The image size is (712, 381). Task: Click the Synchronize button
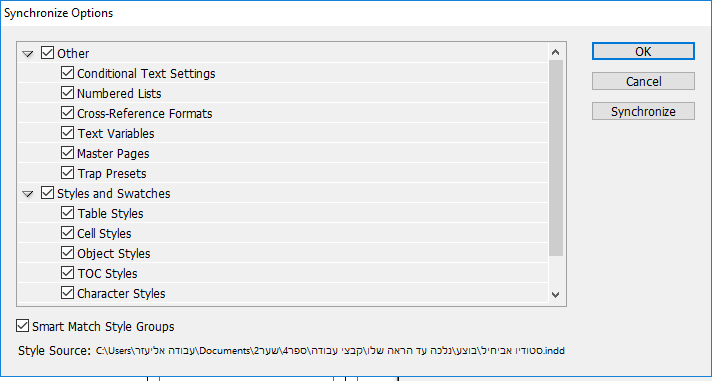coord(643,111)
